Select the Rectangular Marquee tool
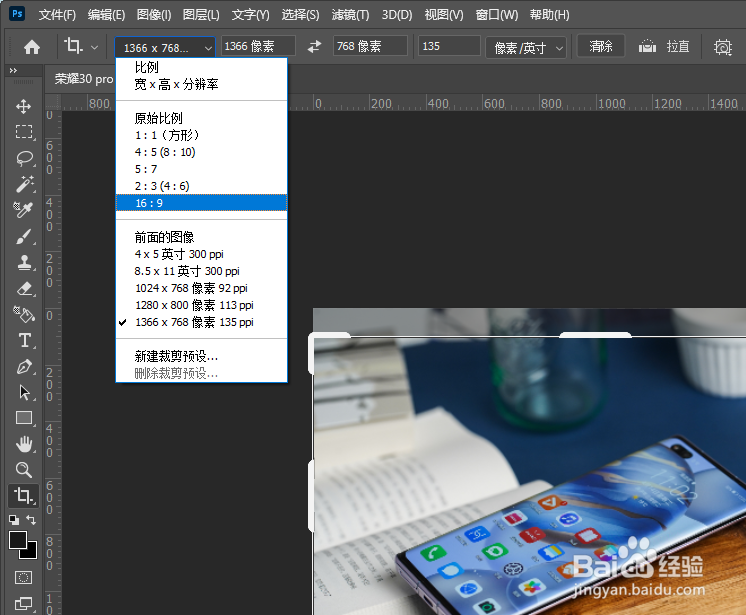 (24, 132)
